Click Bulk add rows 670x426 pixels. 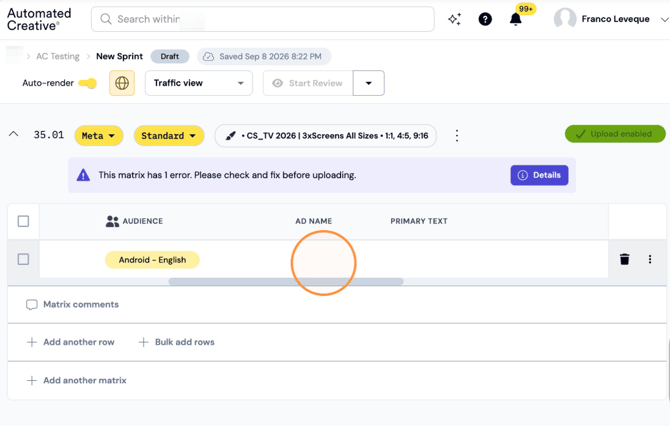[x=177, y=342]
